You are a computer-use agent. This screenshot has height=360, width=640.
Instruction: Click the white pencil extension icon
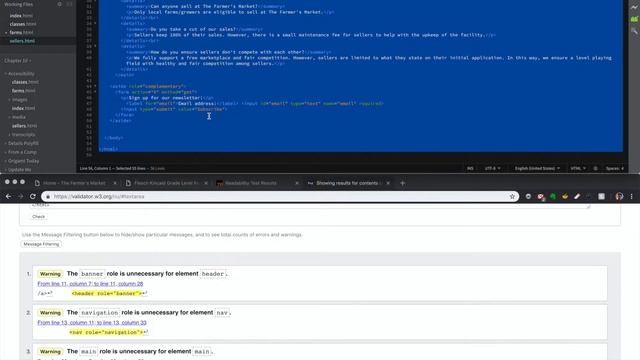pyautogui.click(x=577, y=196)
